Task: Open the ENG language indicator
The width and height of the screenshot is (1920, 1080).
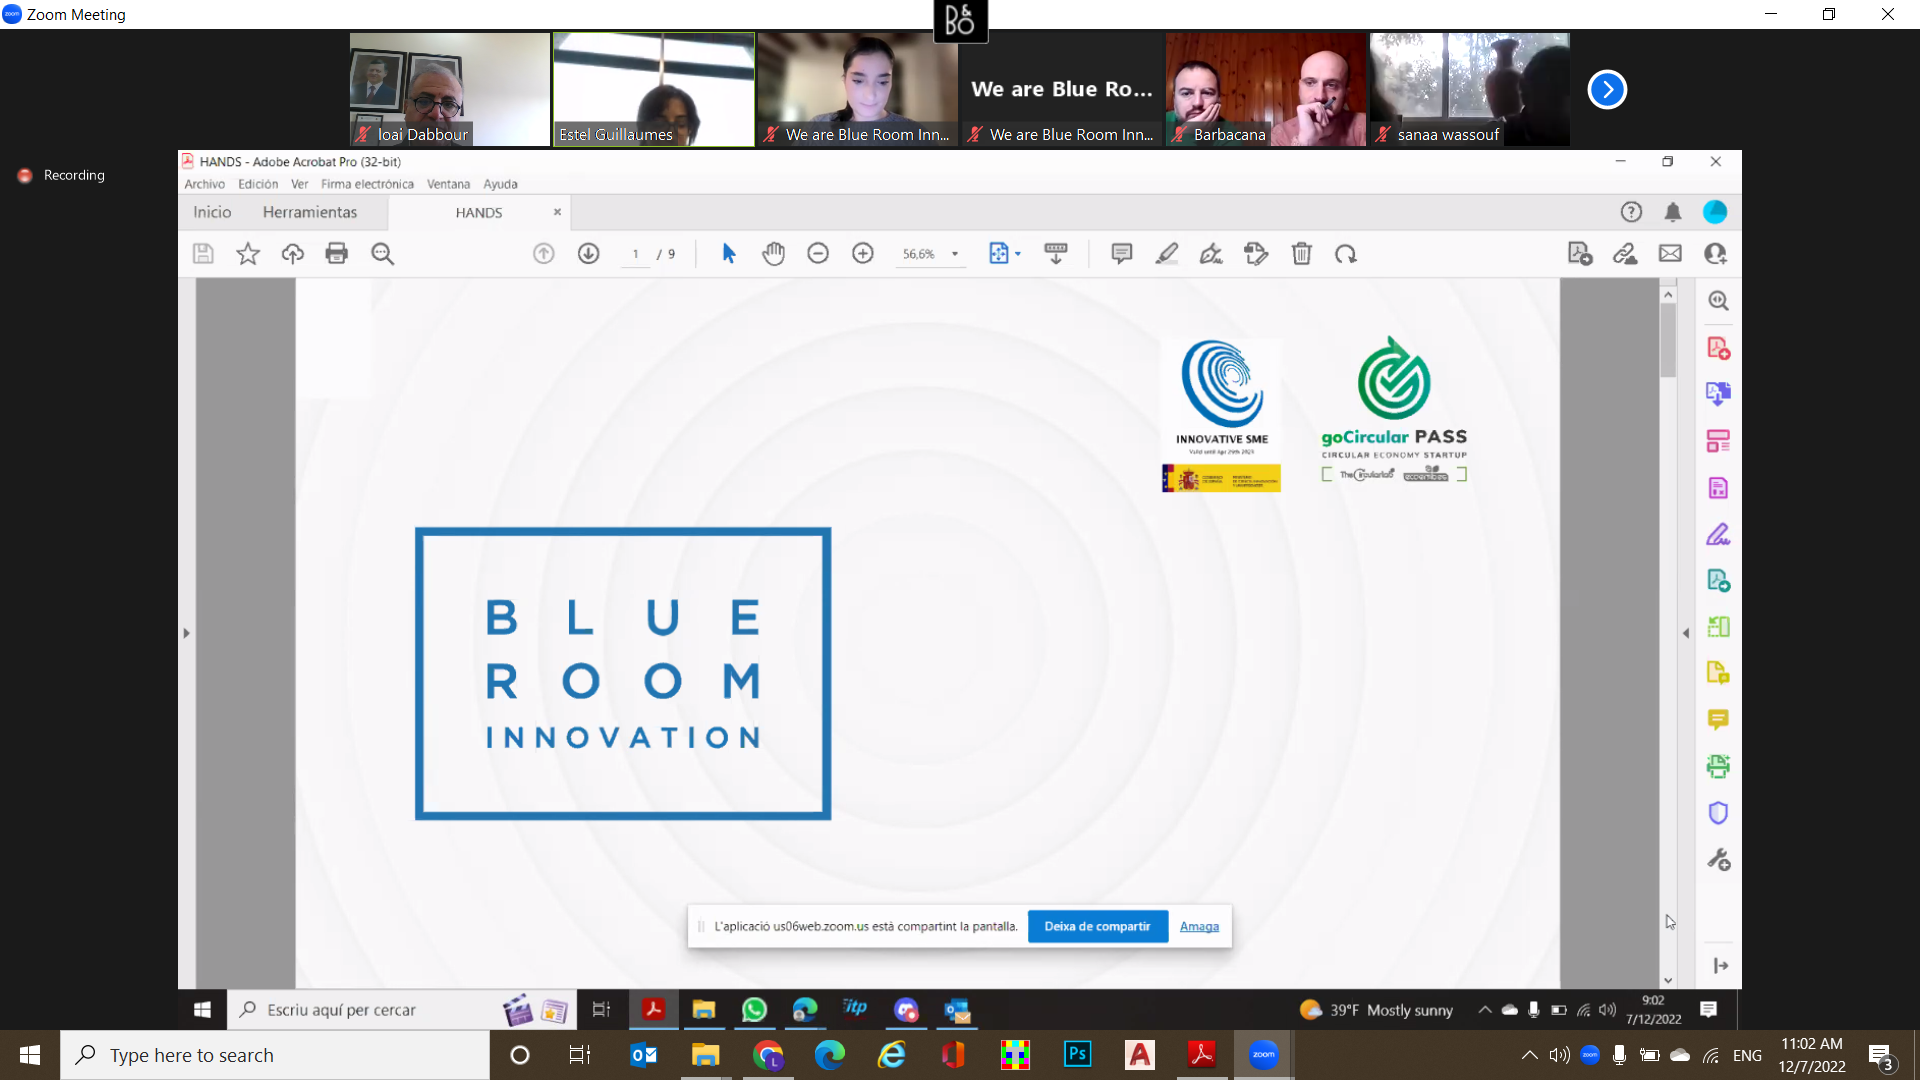Action: (x=1747, y=1055)
